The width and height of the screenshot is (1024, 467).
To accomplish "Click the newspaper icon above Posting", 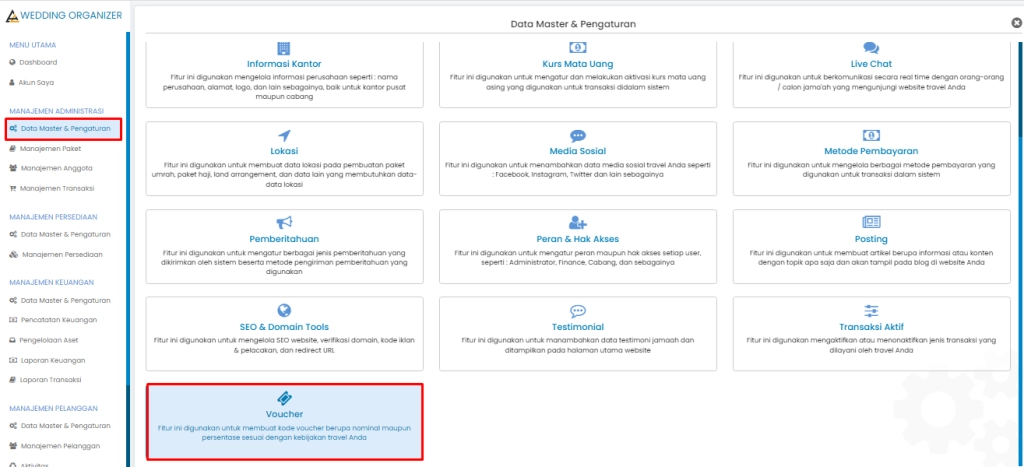I will (871, 222).
